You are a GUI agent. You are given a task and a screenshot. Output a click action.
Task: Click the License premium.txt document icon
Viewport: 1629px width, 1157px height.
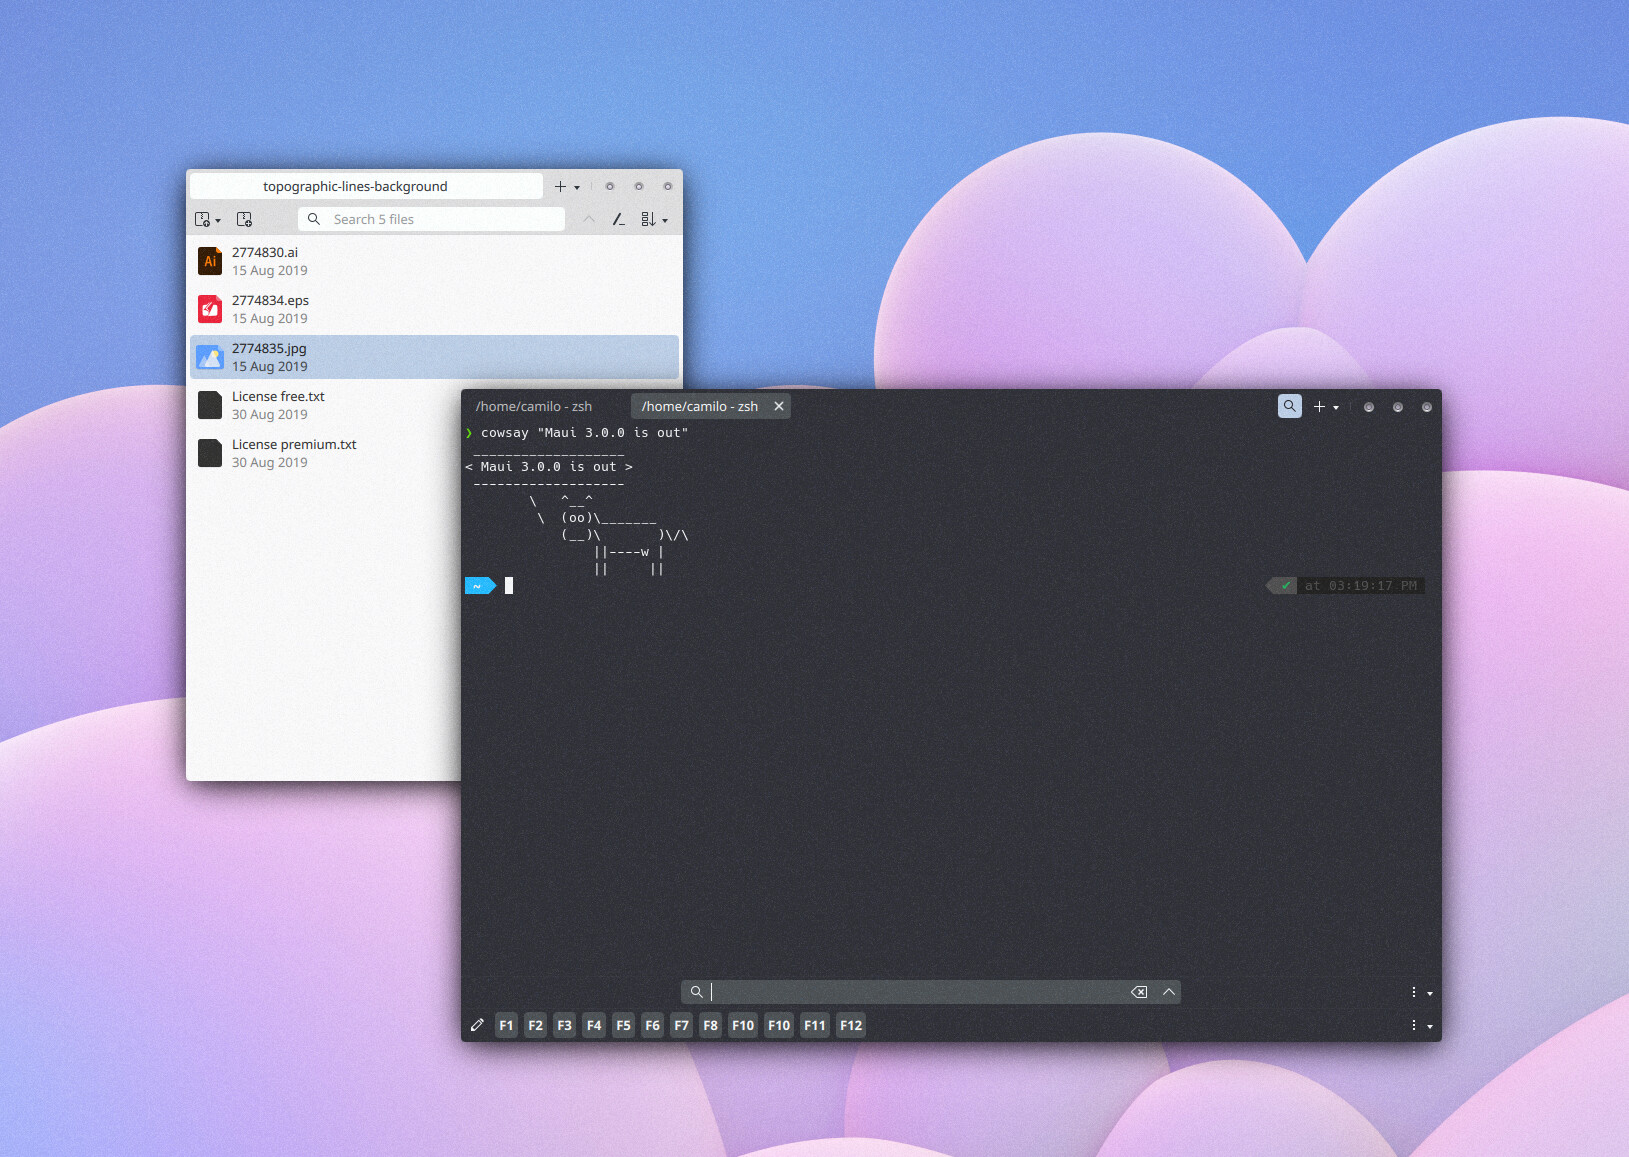click(210, 453)
